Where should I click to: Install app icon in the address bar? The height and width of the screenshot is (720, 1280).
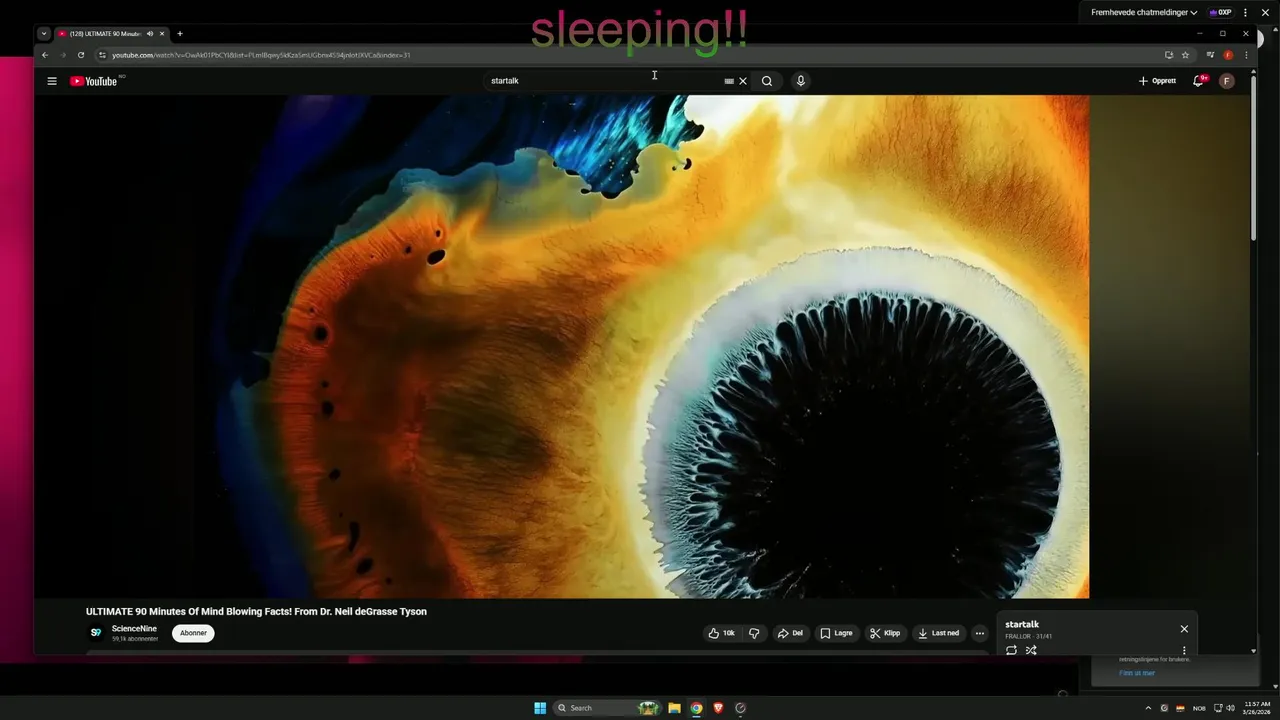[x=1168, y=55]
